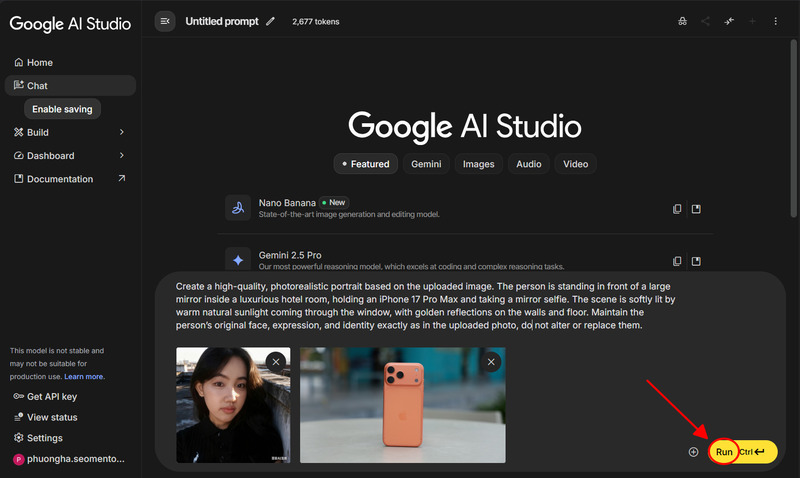
Task: Edit the Untitled prompt title pencil icon
Action: click(270, 21)
